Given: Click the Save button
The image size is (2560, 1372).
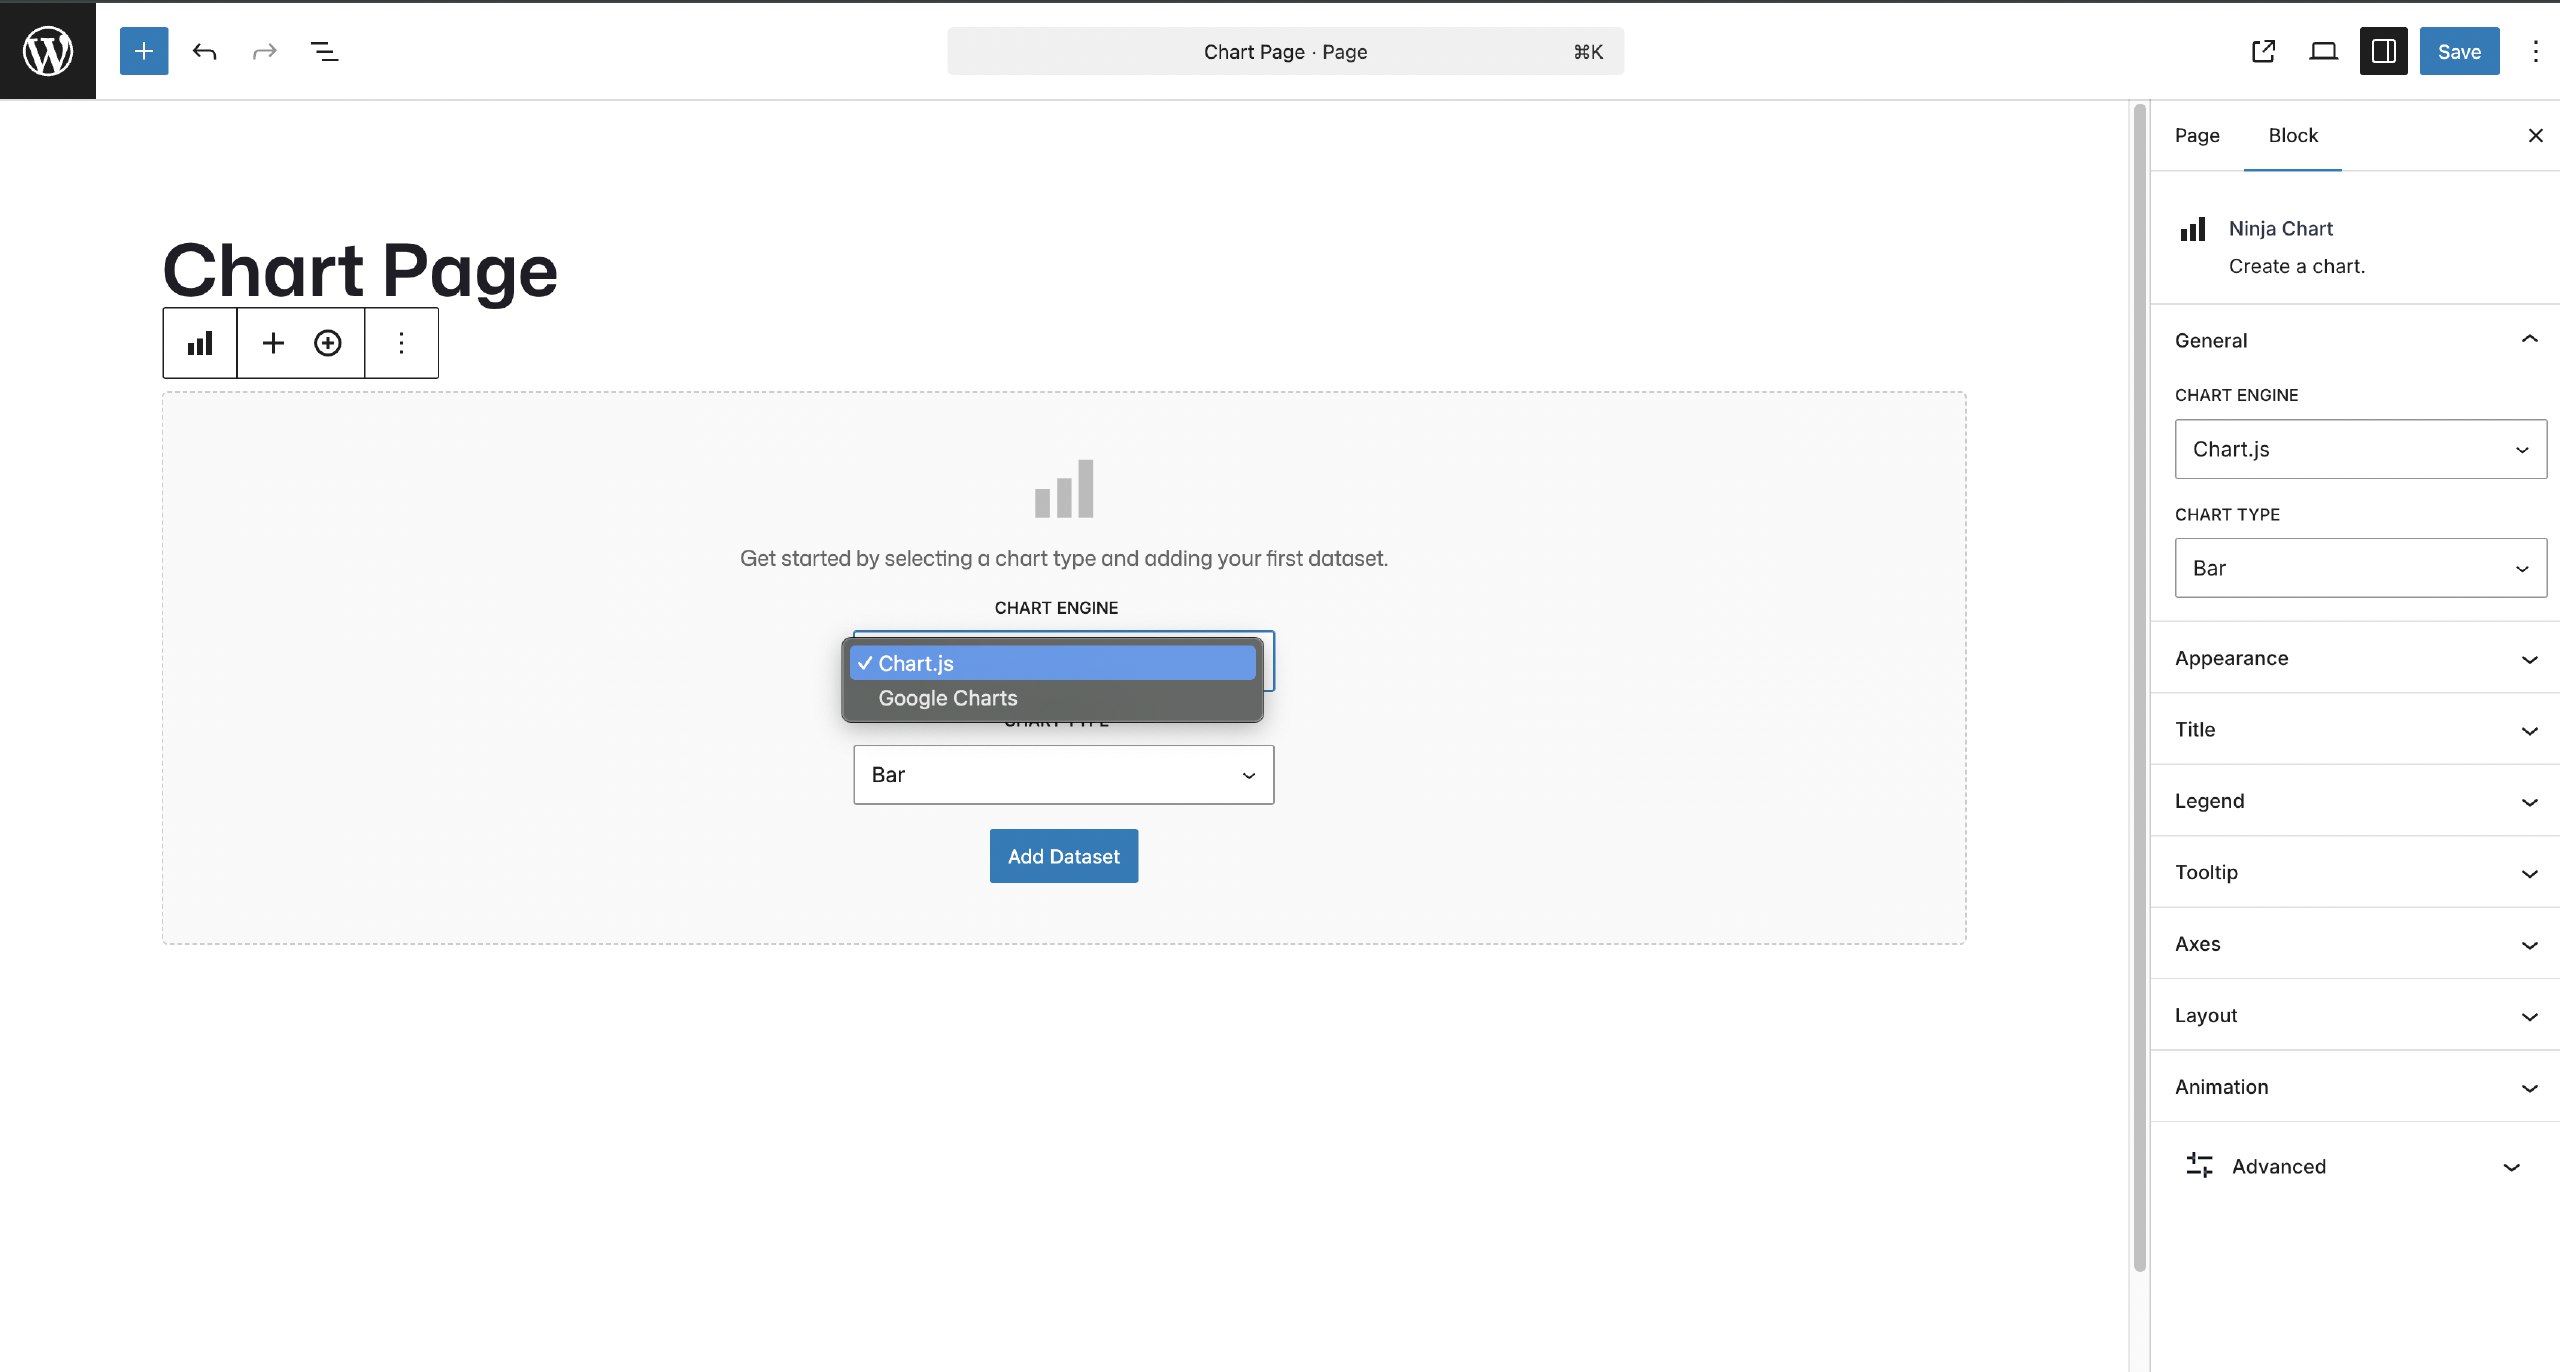Looking at the screenshot, I should 2458,51.
